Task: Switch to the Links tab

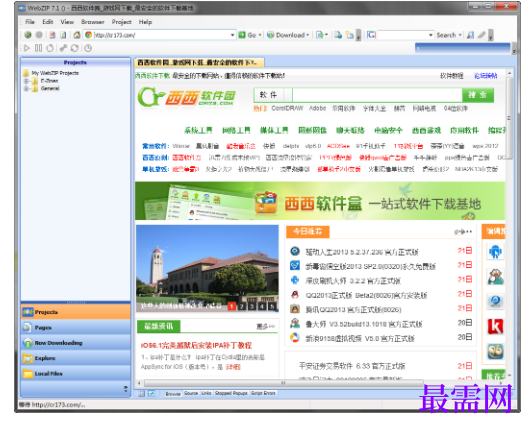Action: [x=206, y=393]
